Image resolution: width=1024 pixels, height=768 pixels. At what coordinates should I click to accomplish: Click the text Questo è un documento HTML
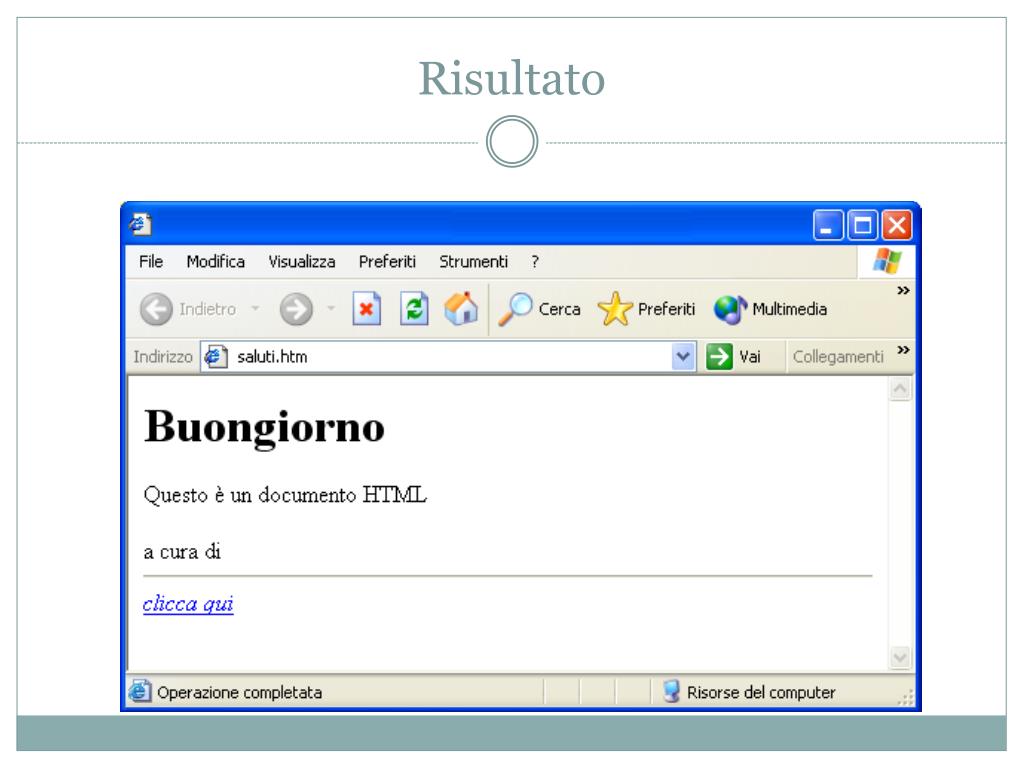coord(285,495)
